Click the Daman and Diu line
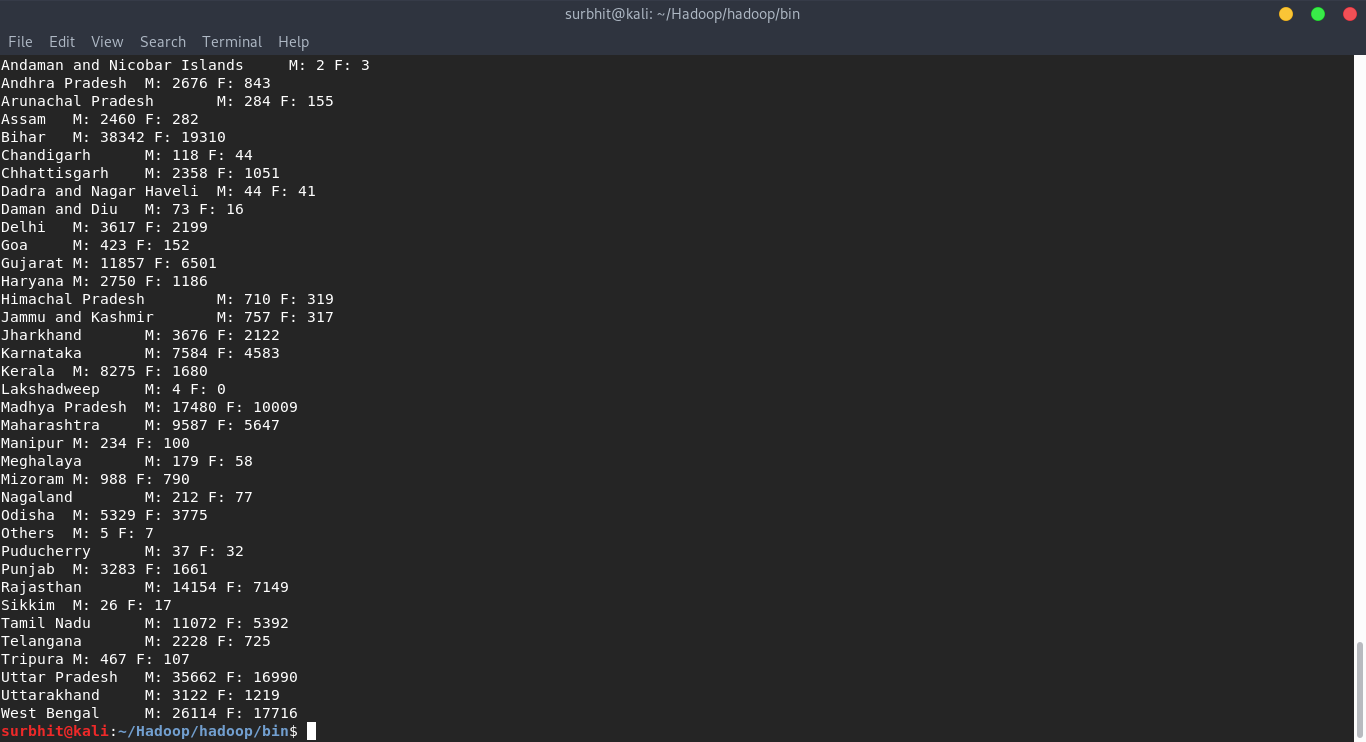The image size is (1366, 742). point(122,209)
